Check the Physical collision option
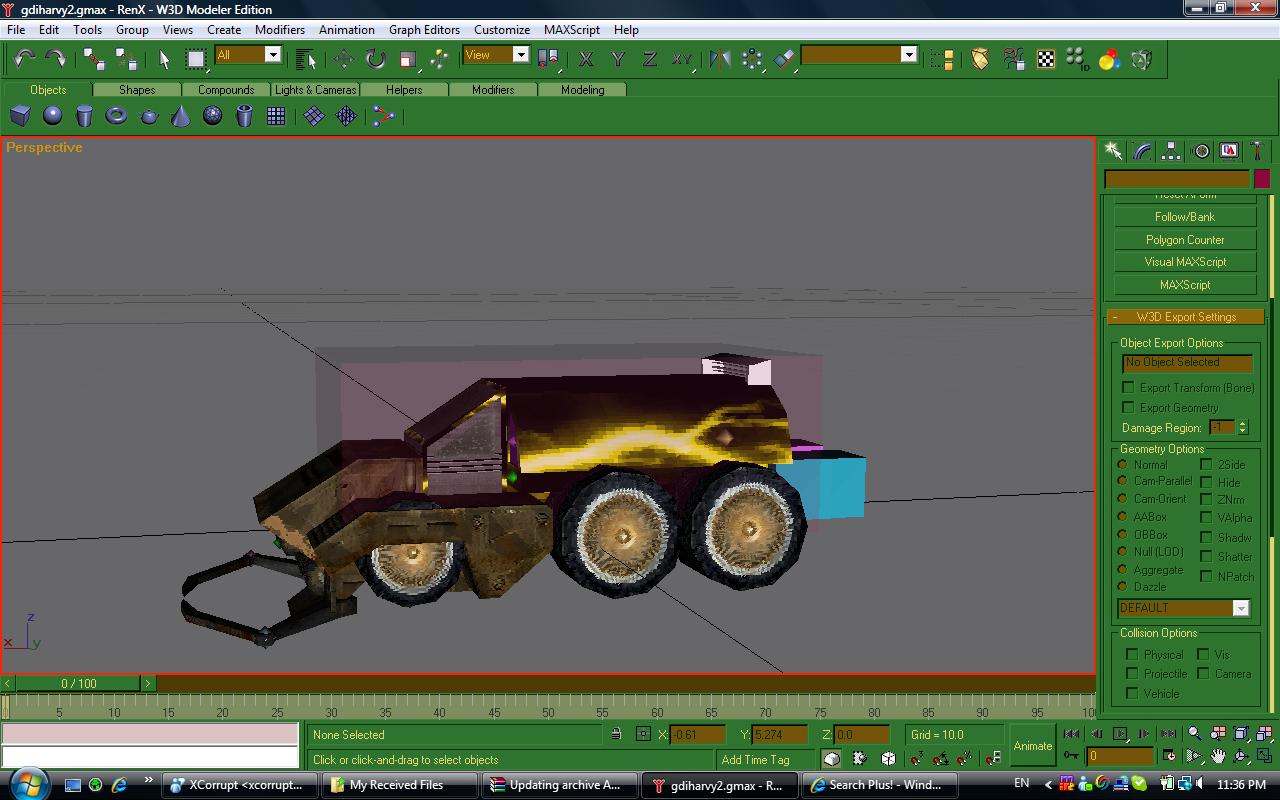1280x800 pixels. [x=1132, y=654]
